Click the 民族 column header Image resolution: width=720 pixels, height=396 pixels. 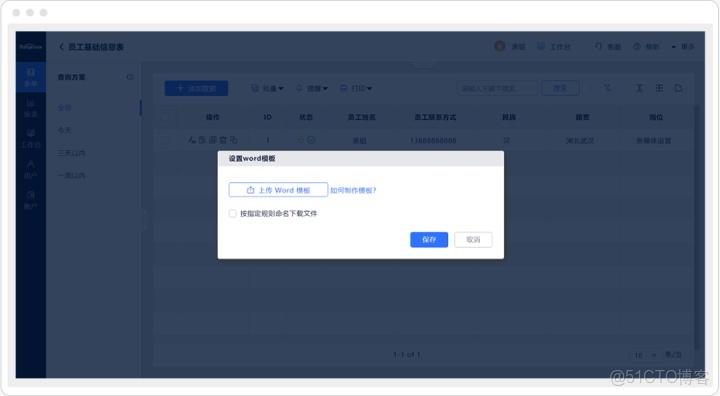click(x=509, y=117)
